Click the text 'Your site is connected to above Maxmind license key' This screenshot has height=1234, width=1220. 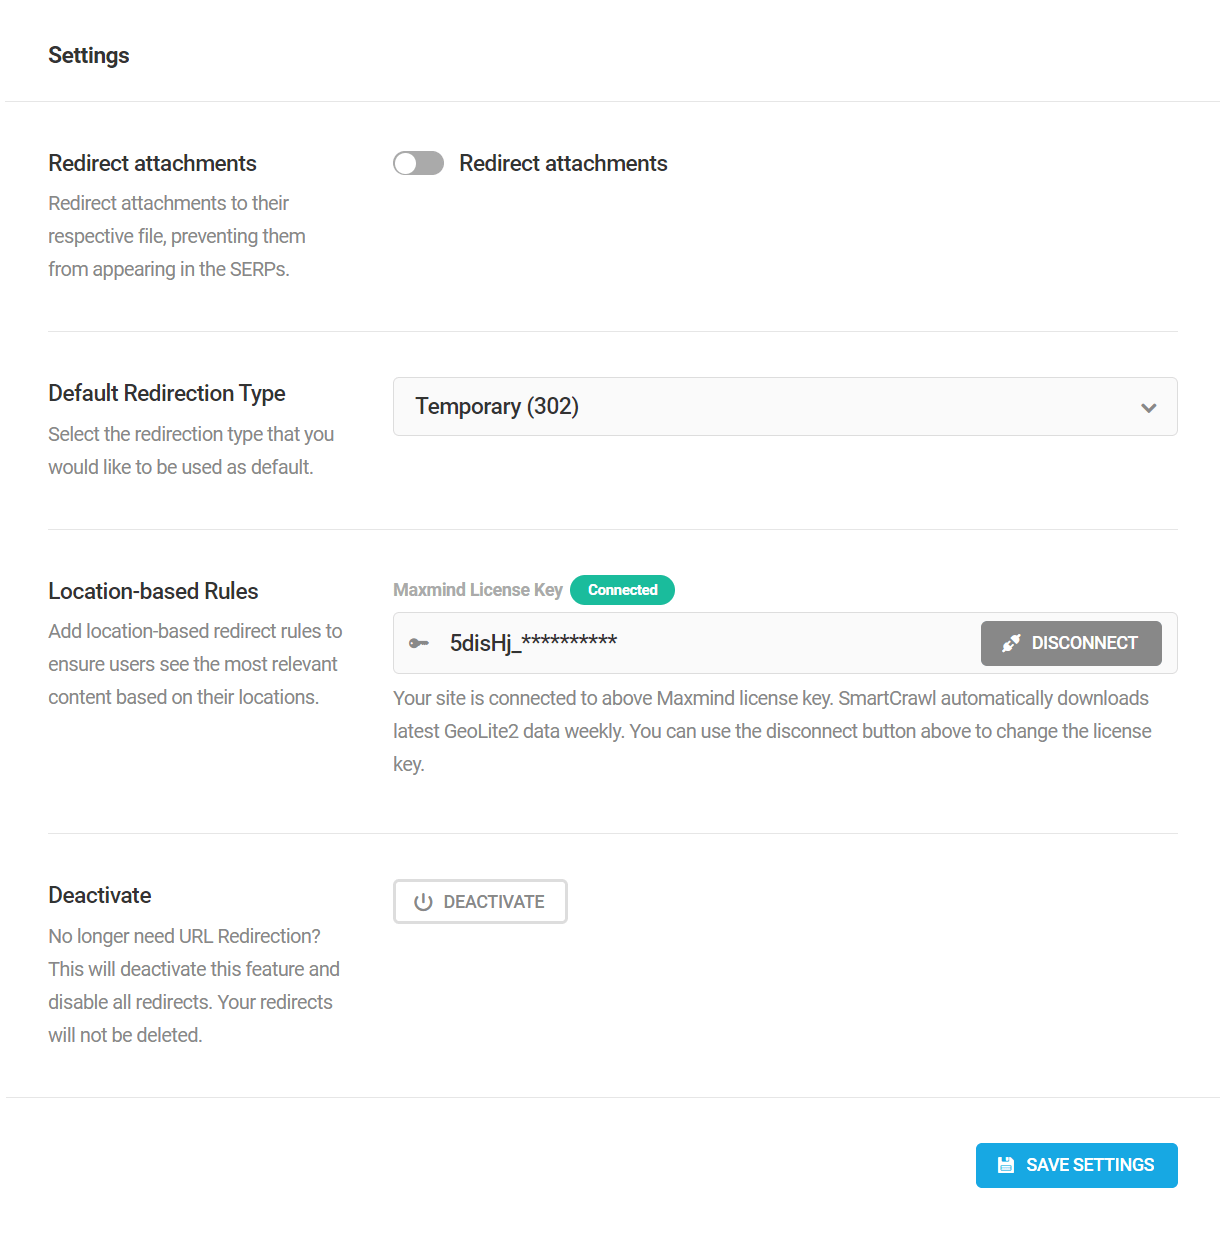click(612, 698)
